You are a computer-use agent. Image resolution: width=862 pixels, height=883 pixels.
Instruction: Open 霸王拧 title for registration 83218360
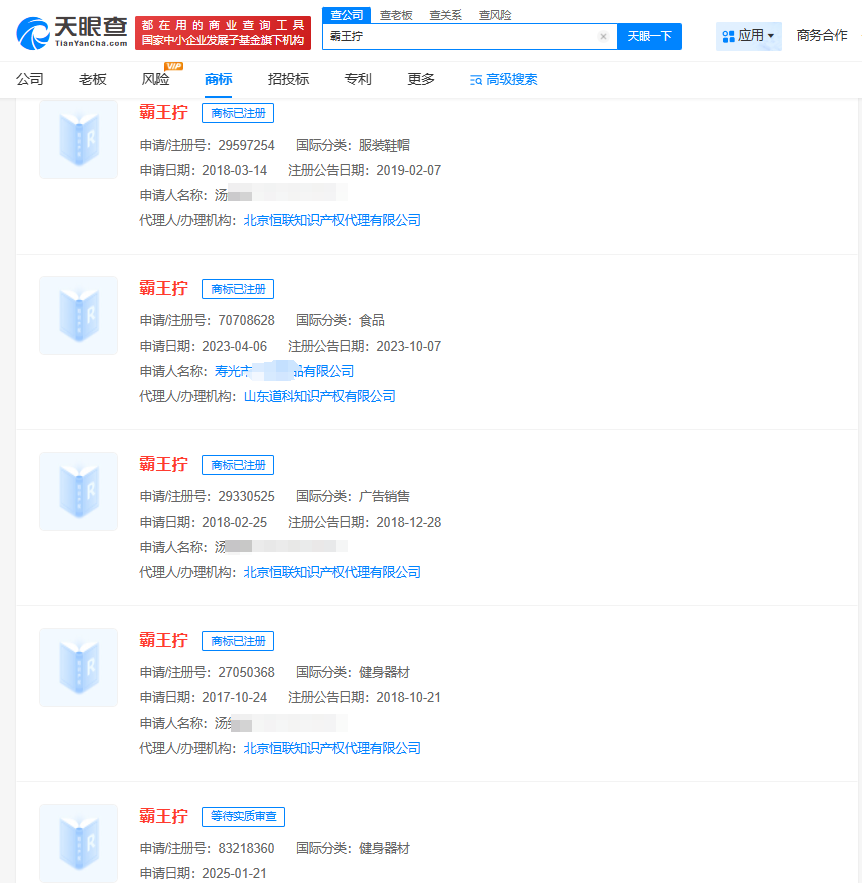click(x=163, y=816)
